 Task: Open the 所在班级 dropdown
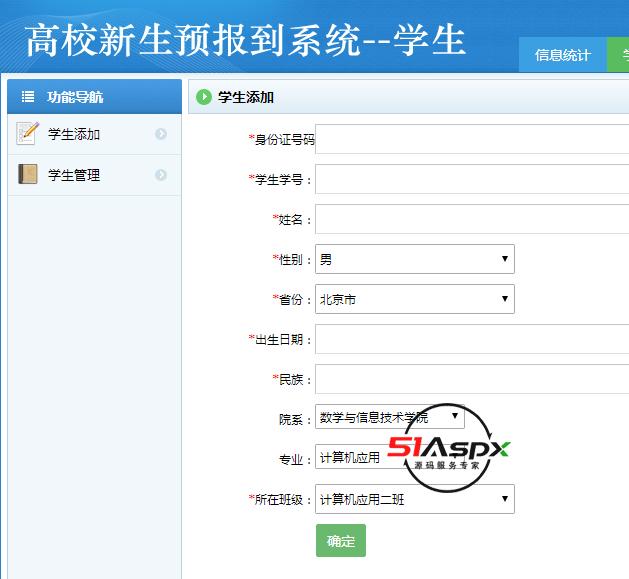pyautogui.click(x=415, y=499)
